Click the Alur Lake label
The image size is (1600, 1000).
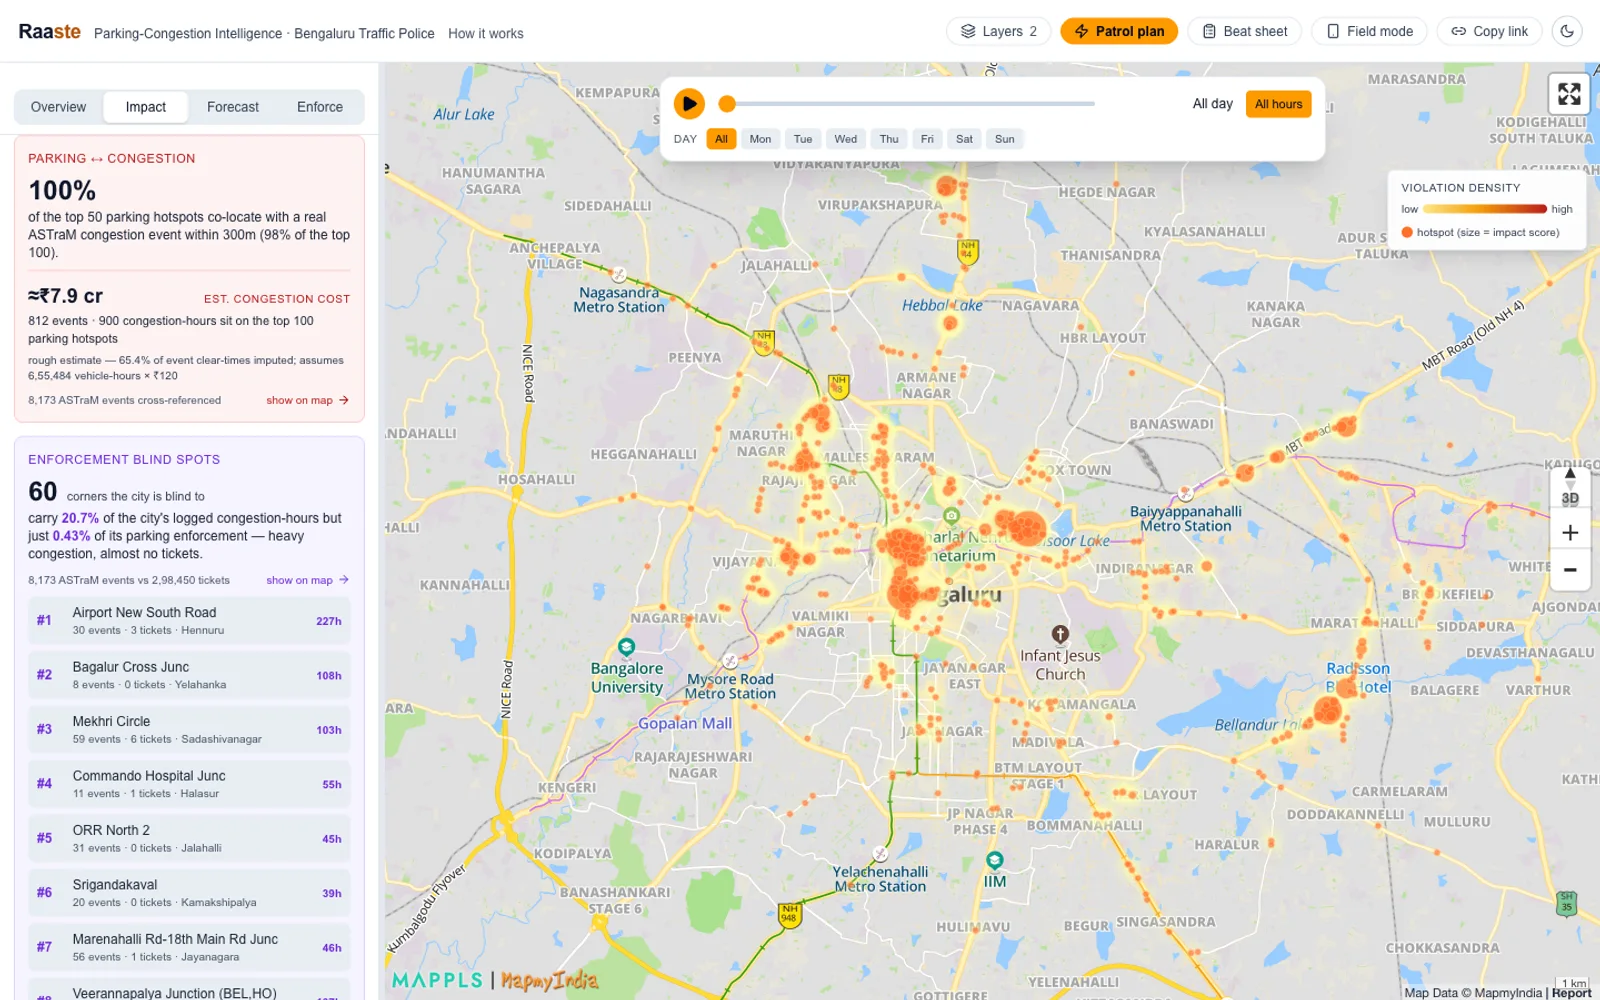click(x=464, y=114)
